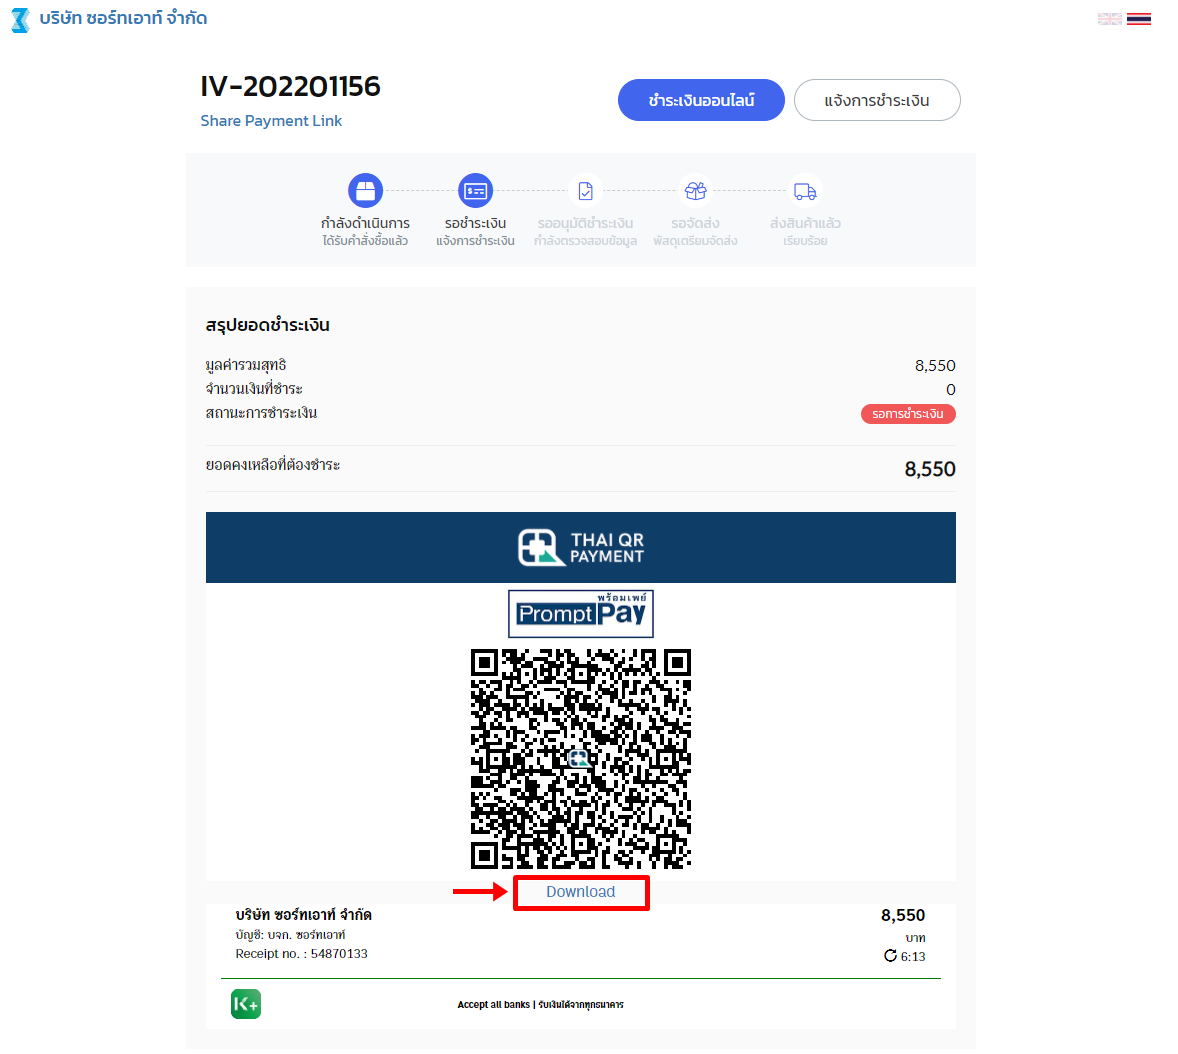The height and width of the screenshot is (1054, 1178).
Task: Click the PromptPay QR code image
Action: tap(581, 759)
